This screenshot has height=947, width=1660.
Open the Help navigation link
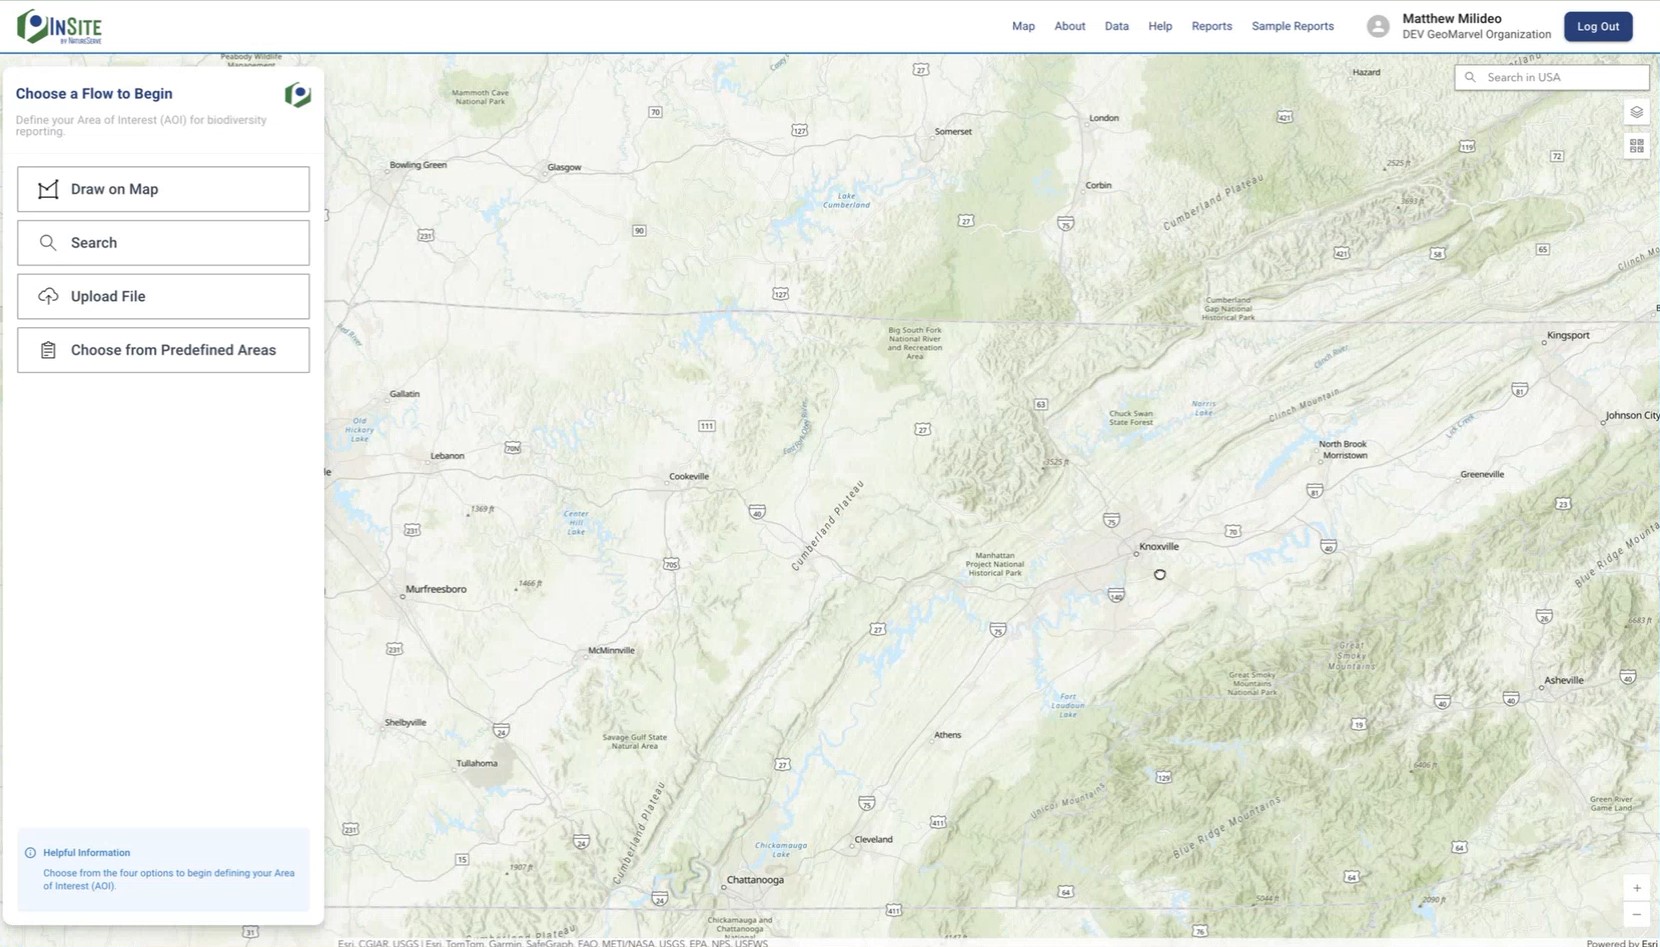click(x=1160, y=26)
